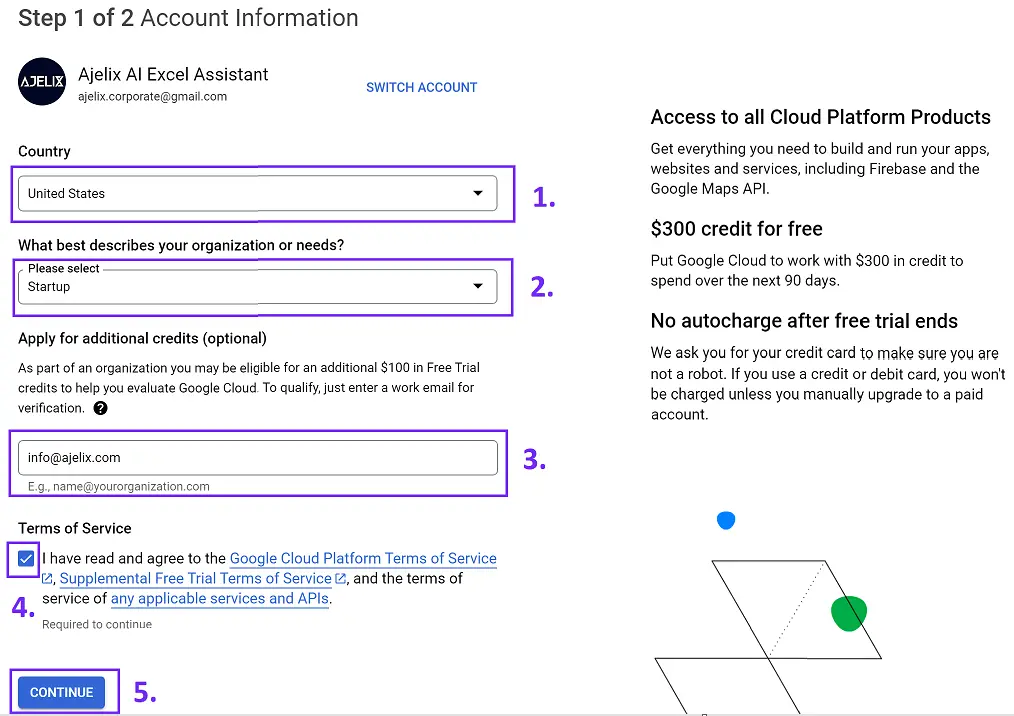Click the E.g., name@yourorganization.com hint text
Screen dimensions: 1014x716
click(x=119, y=486)
